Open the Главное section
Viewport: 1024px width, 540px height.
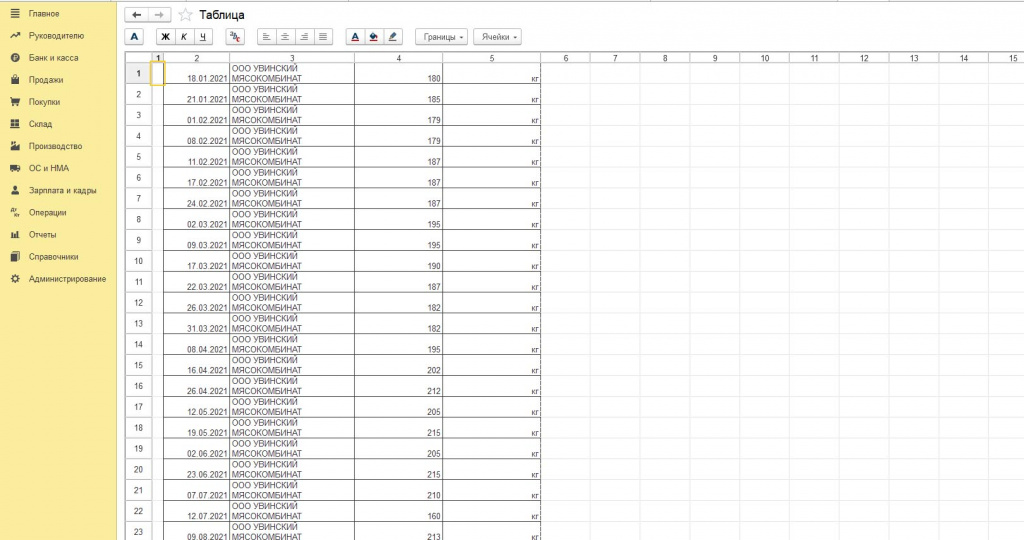[x=44, y=14]
